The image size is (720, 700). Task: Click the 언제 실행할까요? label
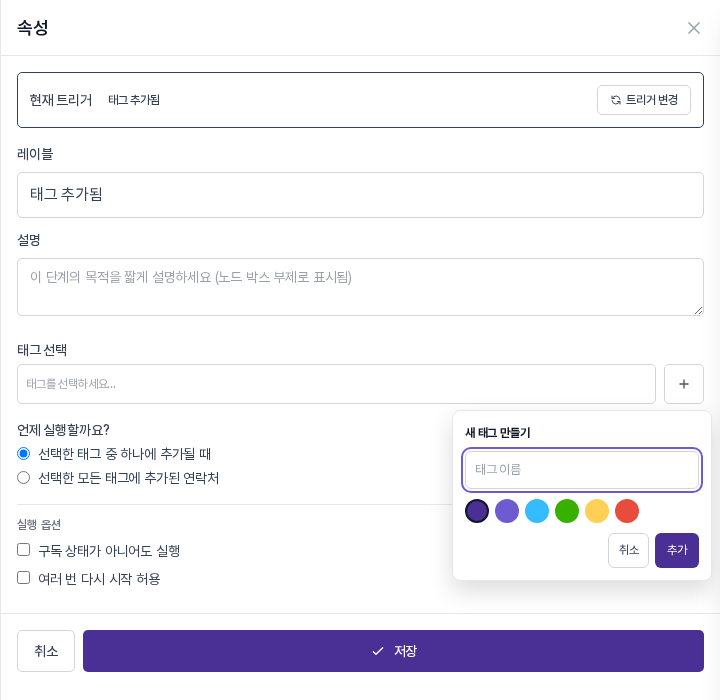tap(63, 430)
